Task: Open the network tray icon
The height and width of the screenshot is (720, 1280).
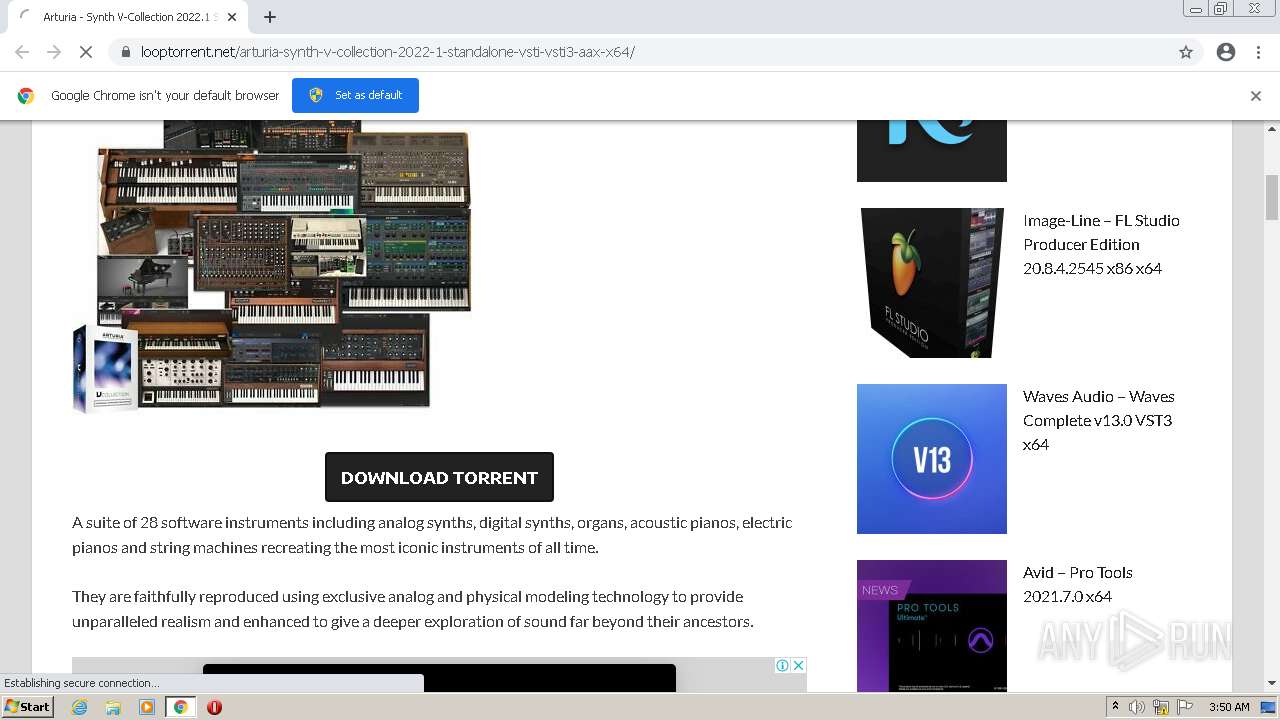Action: point(1161,707)
